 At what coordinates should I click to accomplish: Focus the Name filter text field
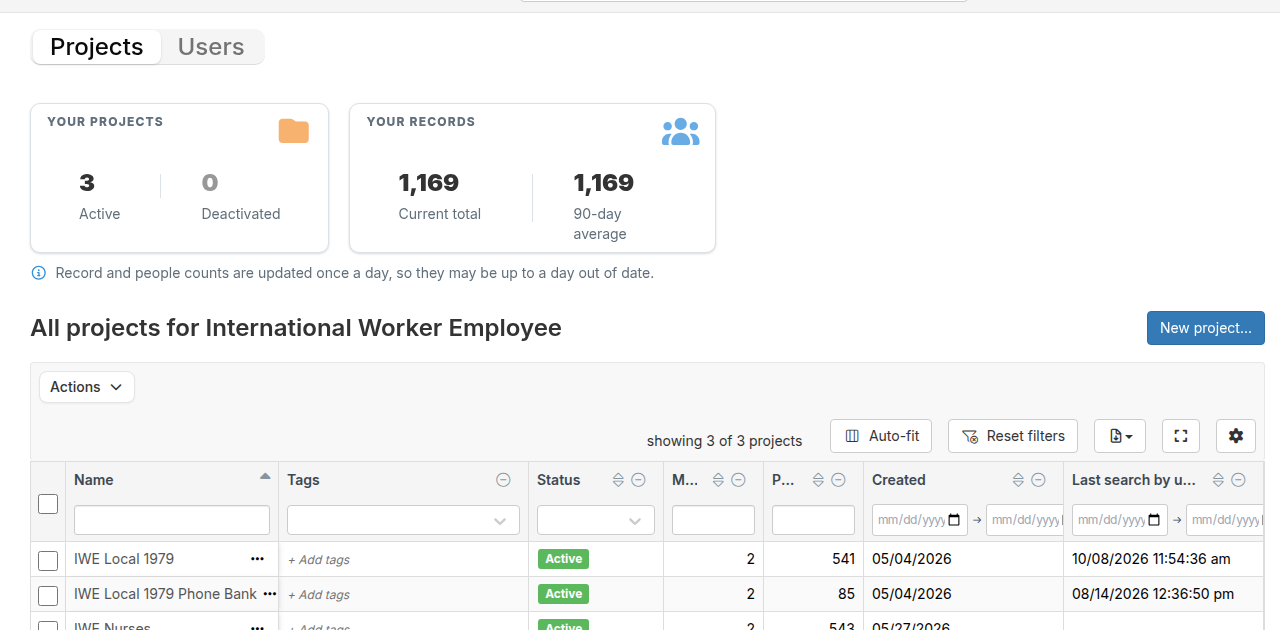[x=172, y=520]
